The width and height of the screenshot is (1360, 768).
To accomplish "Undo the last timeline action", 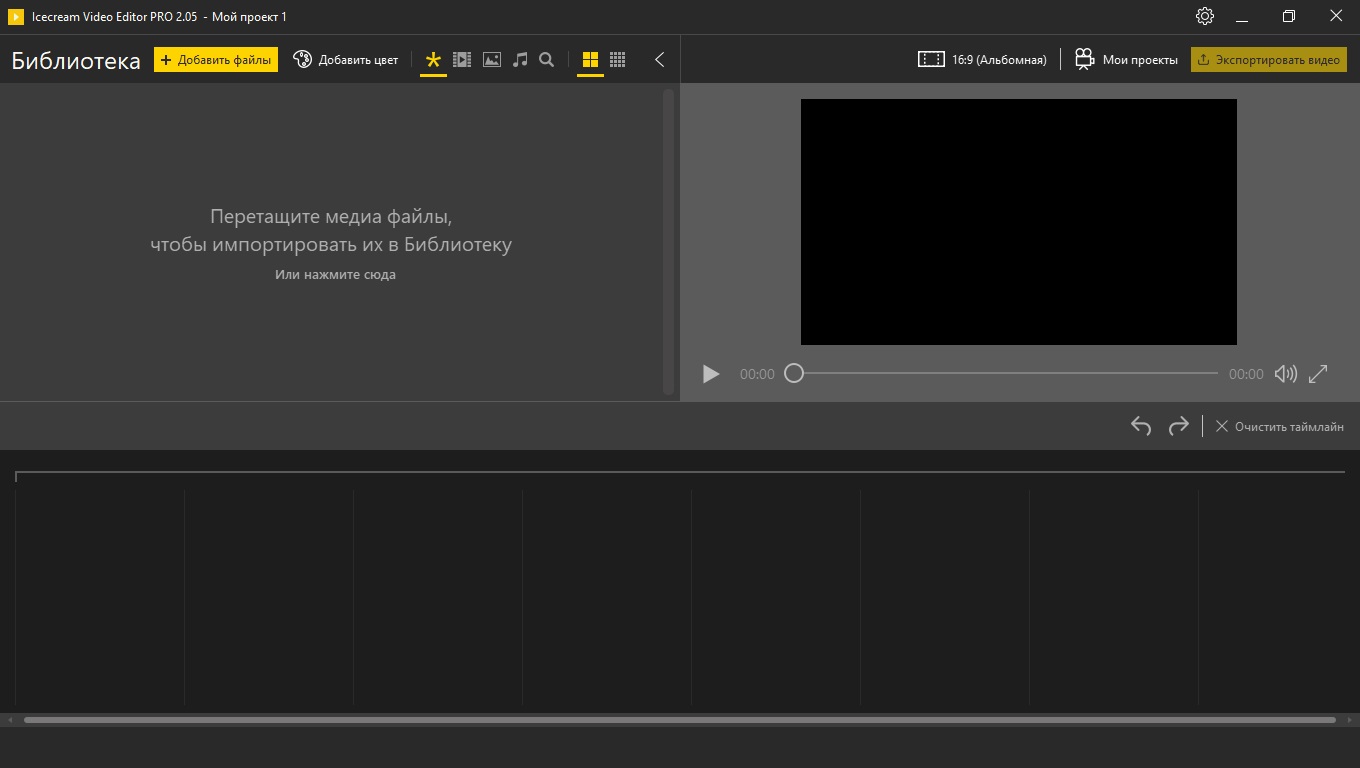I will click(x=1141, y=426).
